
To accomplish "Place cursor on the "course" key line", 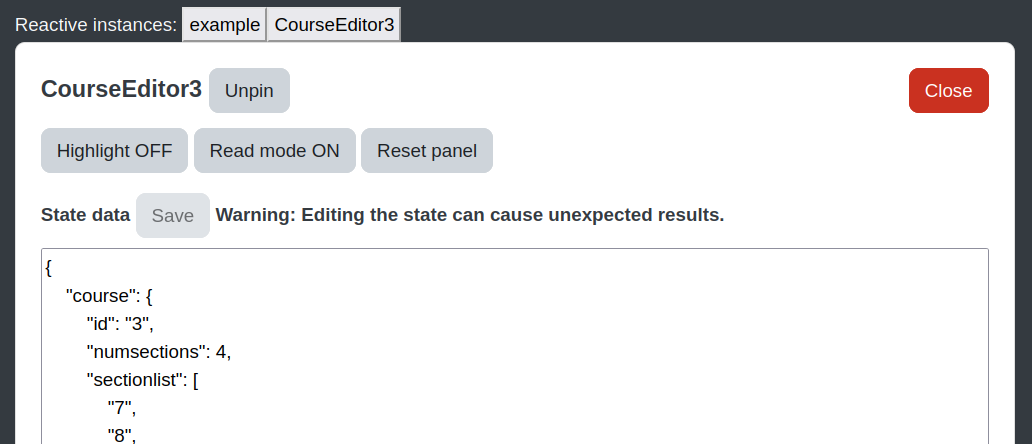I will (x=109, y=297).
